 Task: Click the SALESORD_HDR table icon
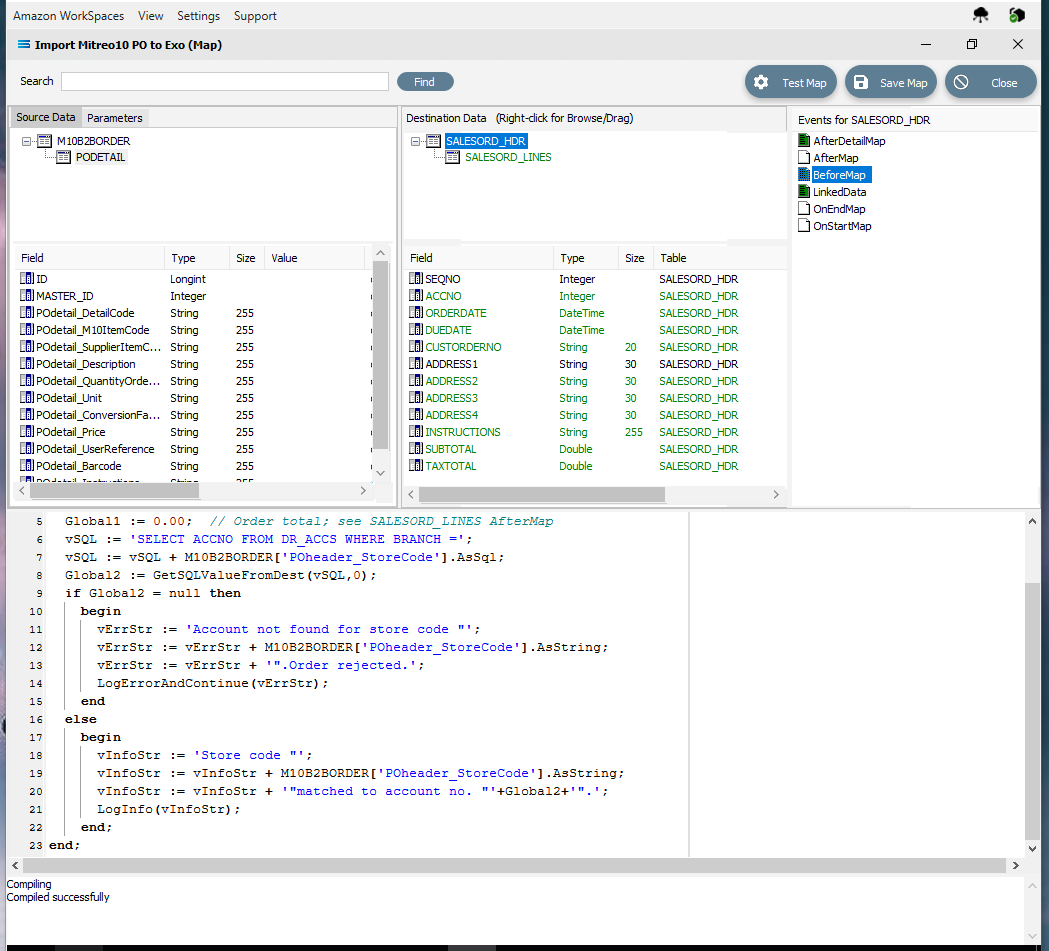click(x=434, y=141)
